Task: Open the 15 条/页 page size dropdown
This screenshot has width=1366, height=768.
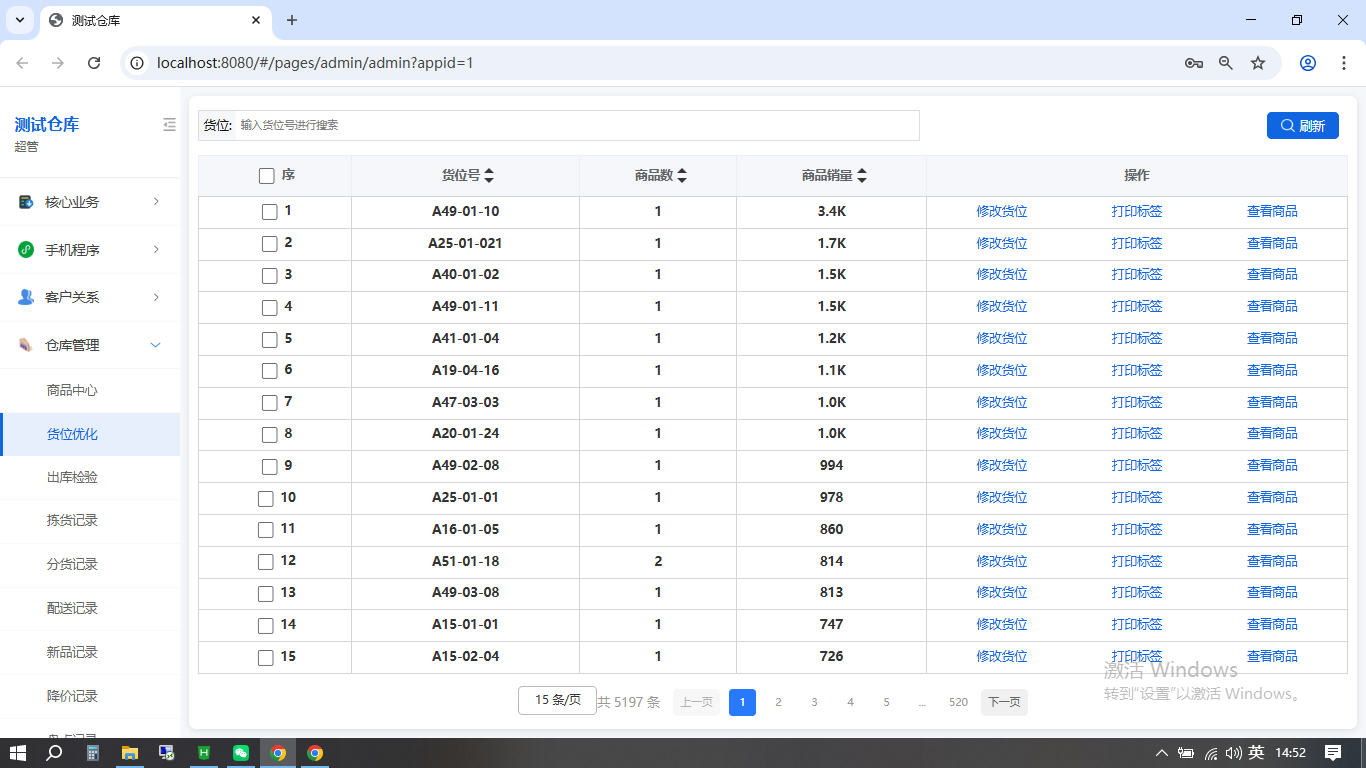Action: (557, 700)
